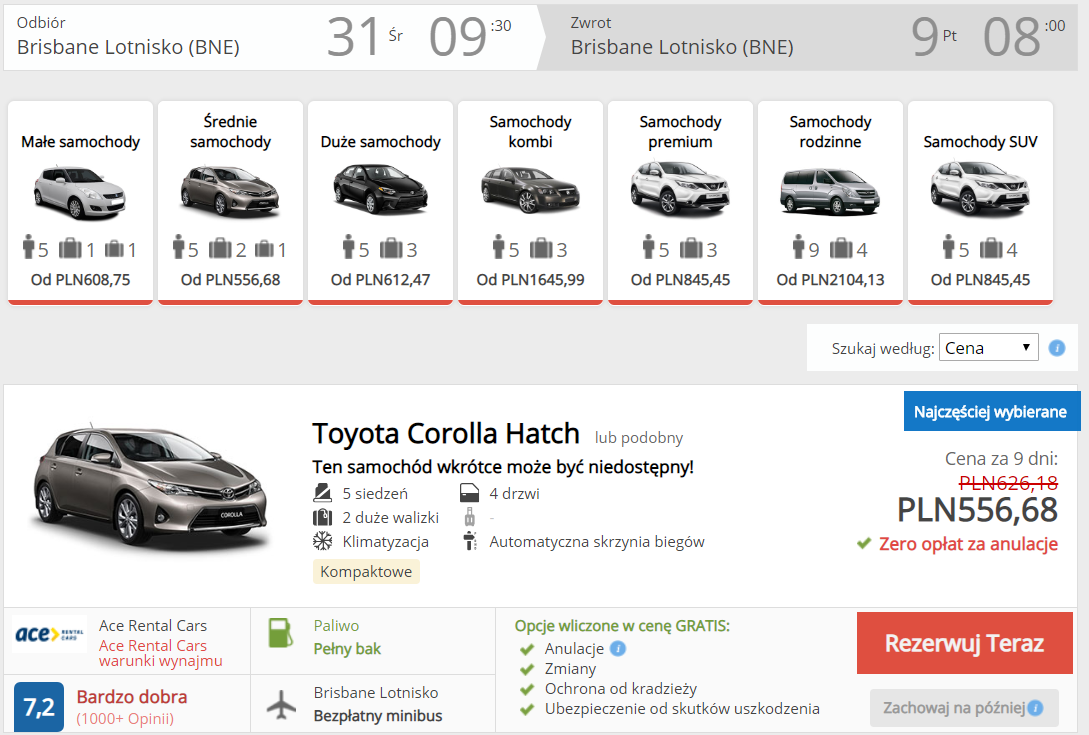Open the 1000+ Opinii reviews link

tap(125, 718)
